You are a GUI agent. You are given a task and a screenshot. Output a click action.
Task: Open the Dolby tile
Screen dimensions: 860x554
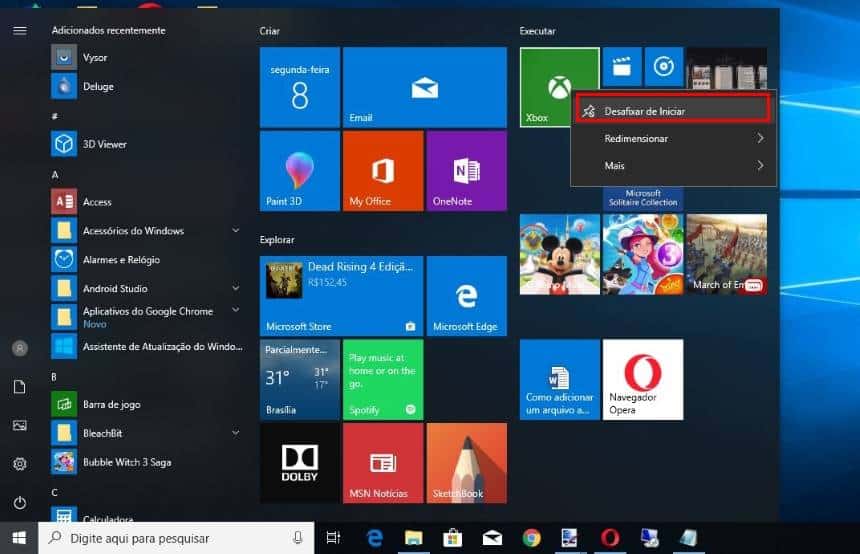(300, 463)
